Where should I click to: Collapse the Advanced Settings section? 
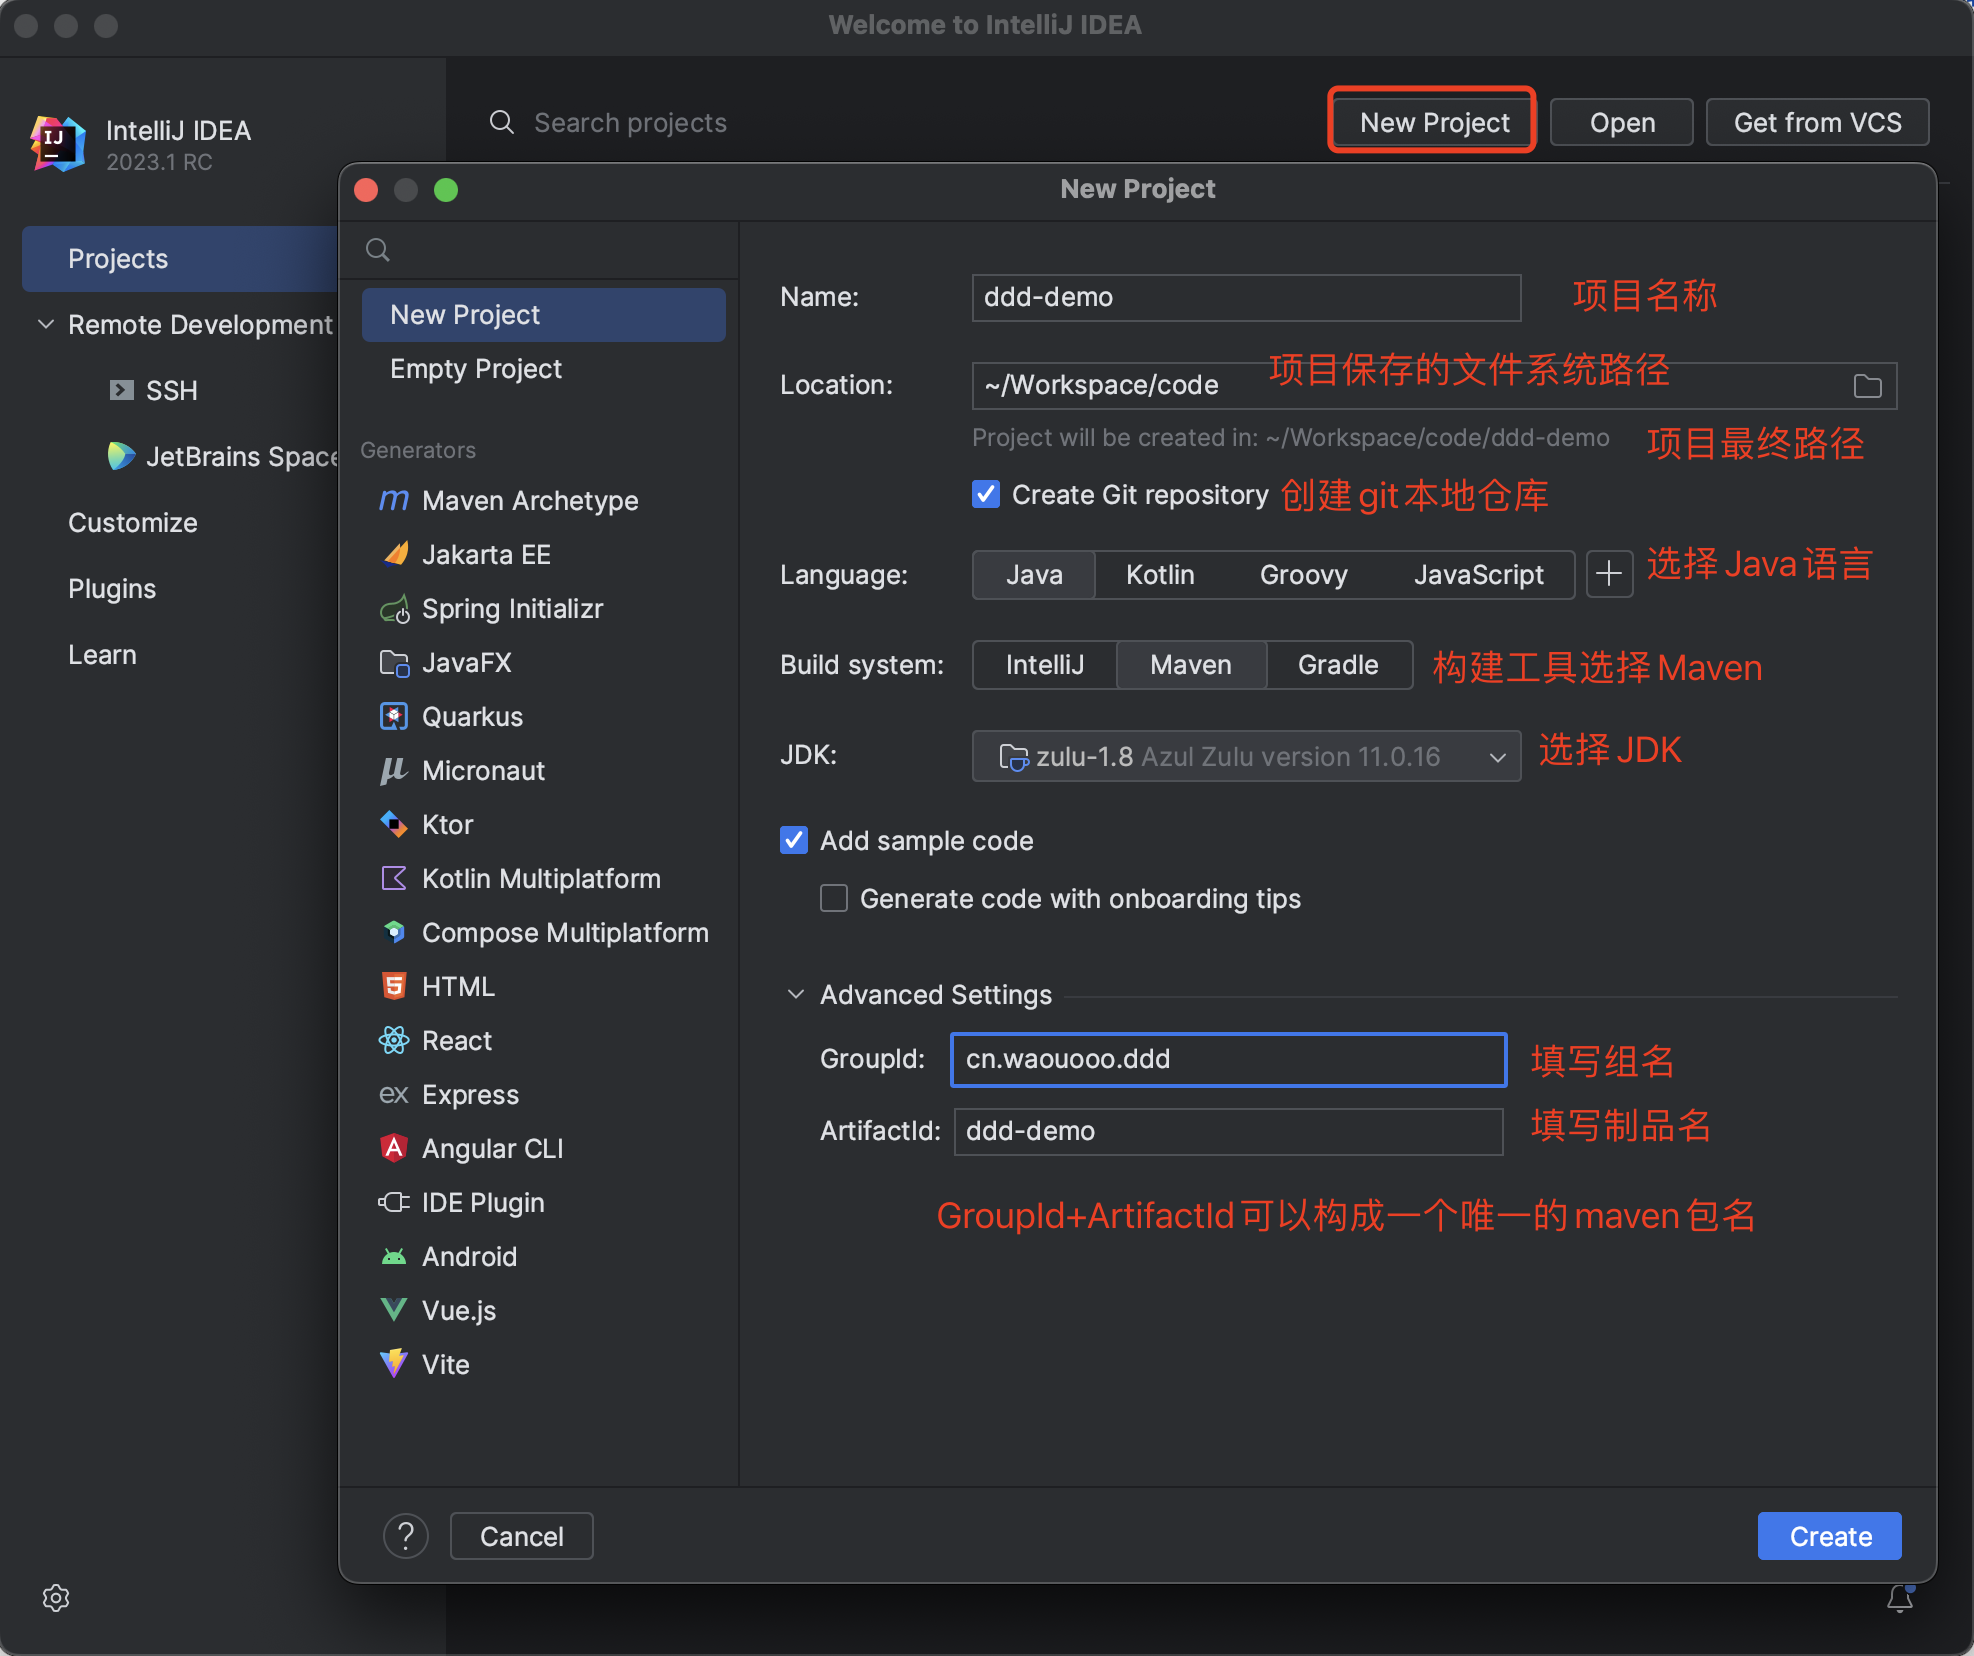796,995
